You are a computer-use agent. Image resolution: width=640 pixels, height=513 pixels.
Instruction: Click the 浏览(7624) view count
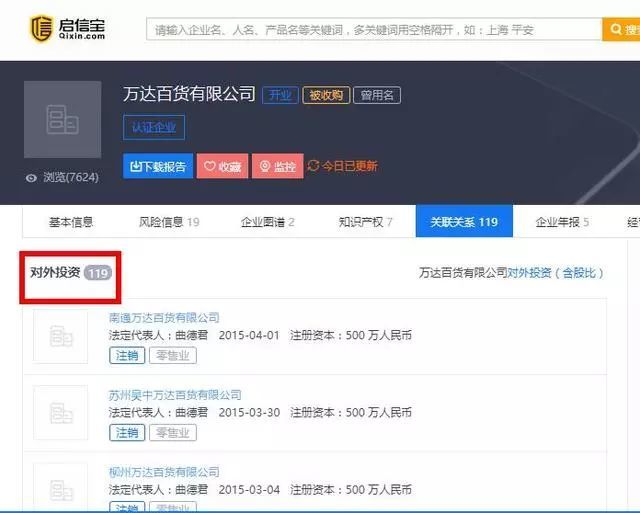(71, 178)
